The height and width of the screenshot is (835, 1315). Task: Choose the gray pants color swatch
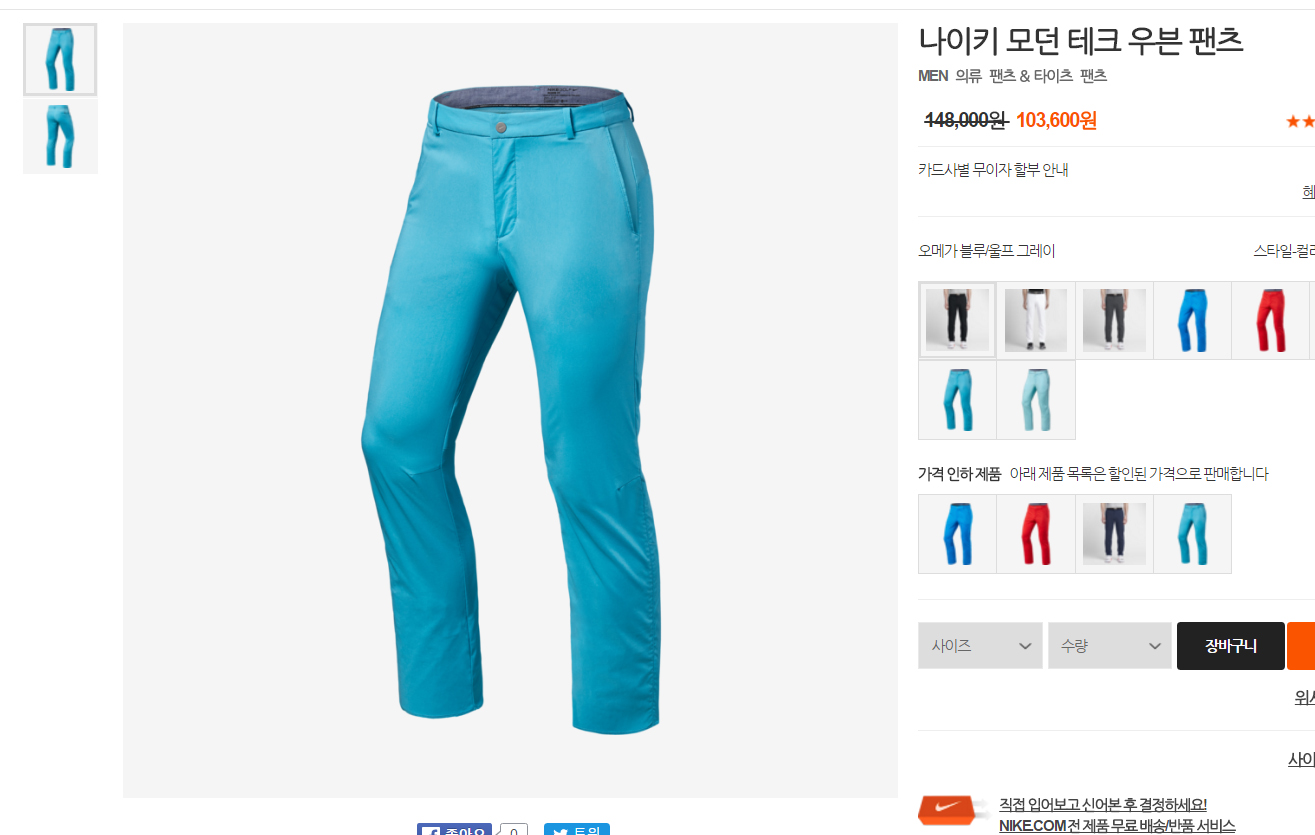tap(1114, 320)
